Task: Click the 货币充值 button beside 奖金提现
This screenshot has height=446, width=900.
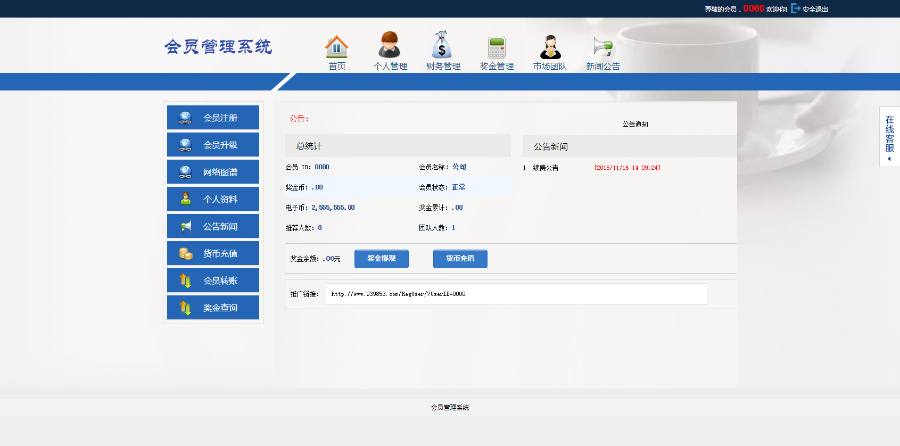Action: click(x=460, y=258)
